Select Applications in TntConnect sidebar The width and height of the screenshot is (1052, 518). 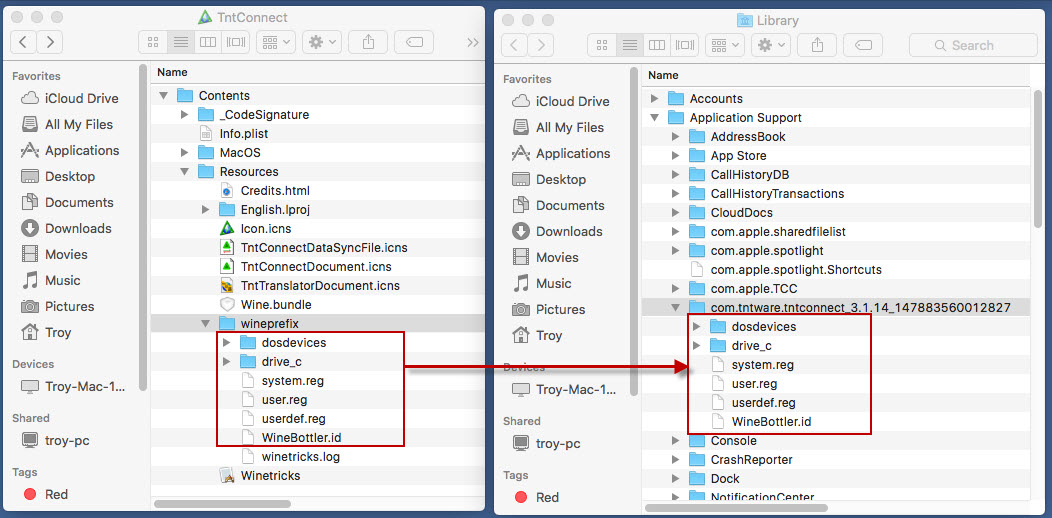(70, 150)
